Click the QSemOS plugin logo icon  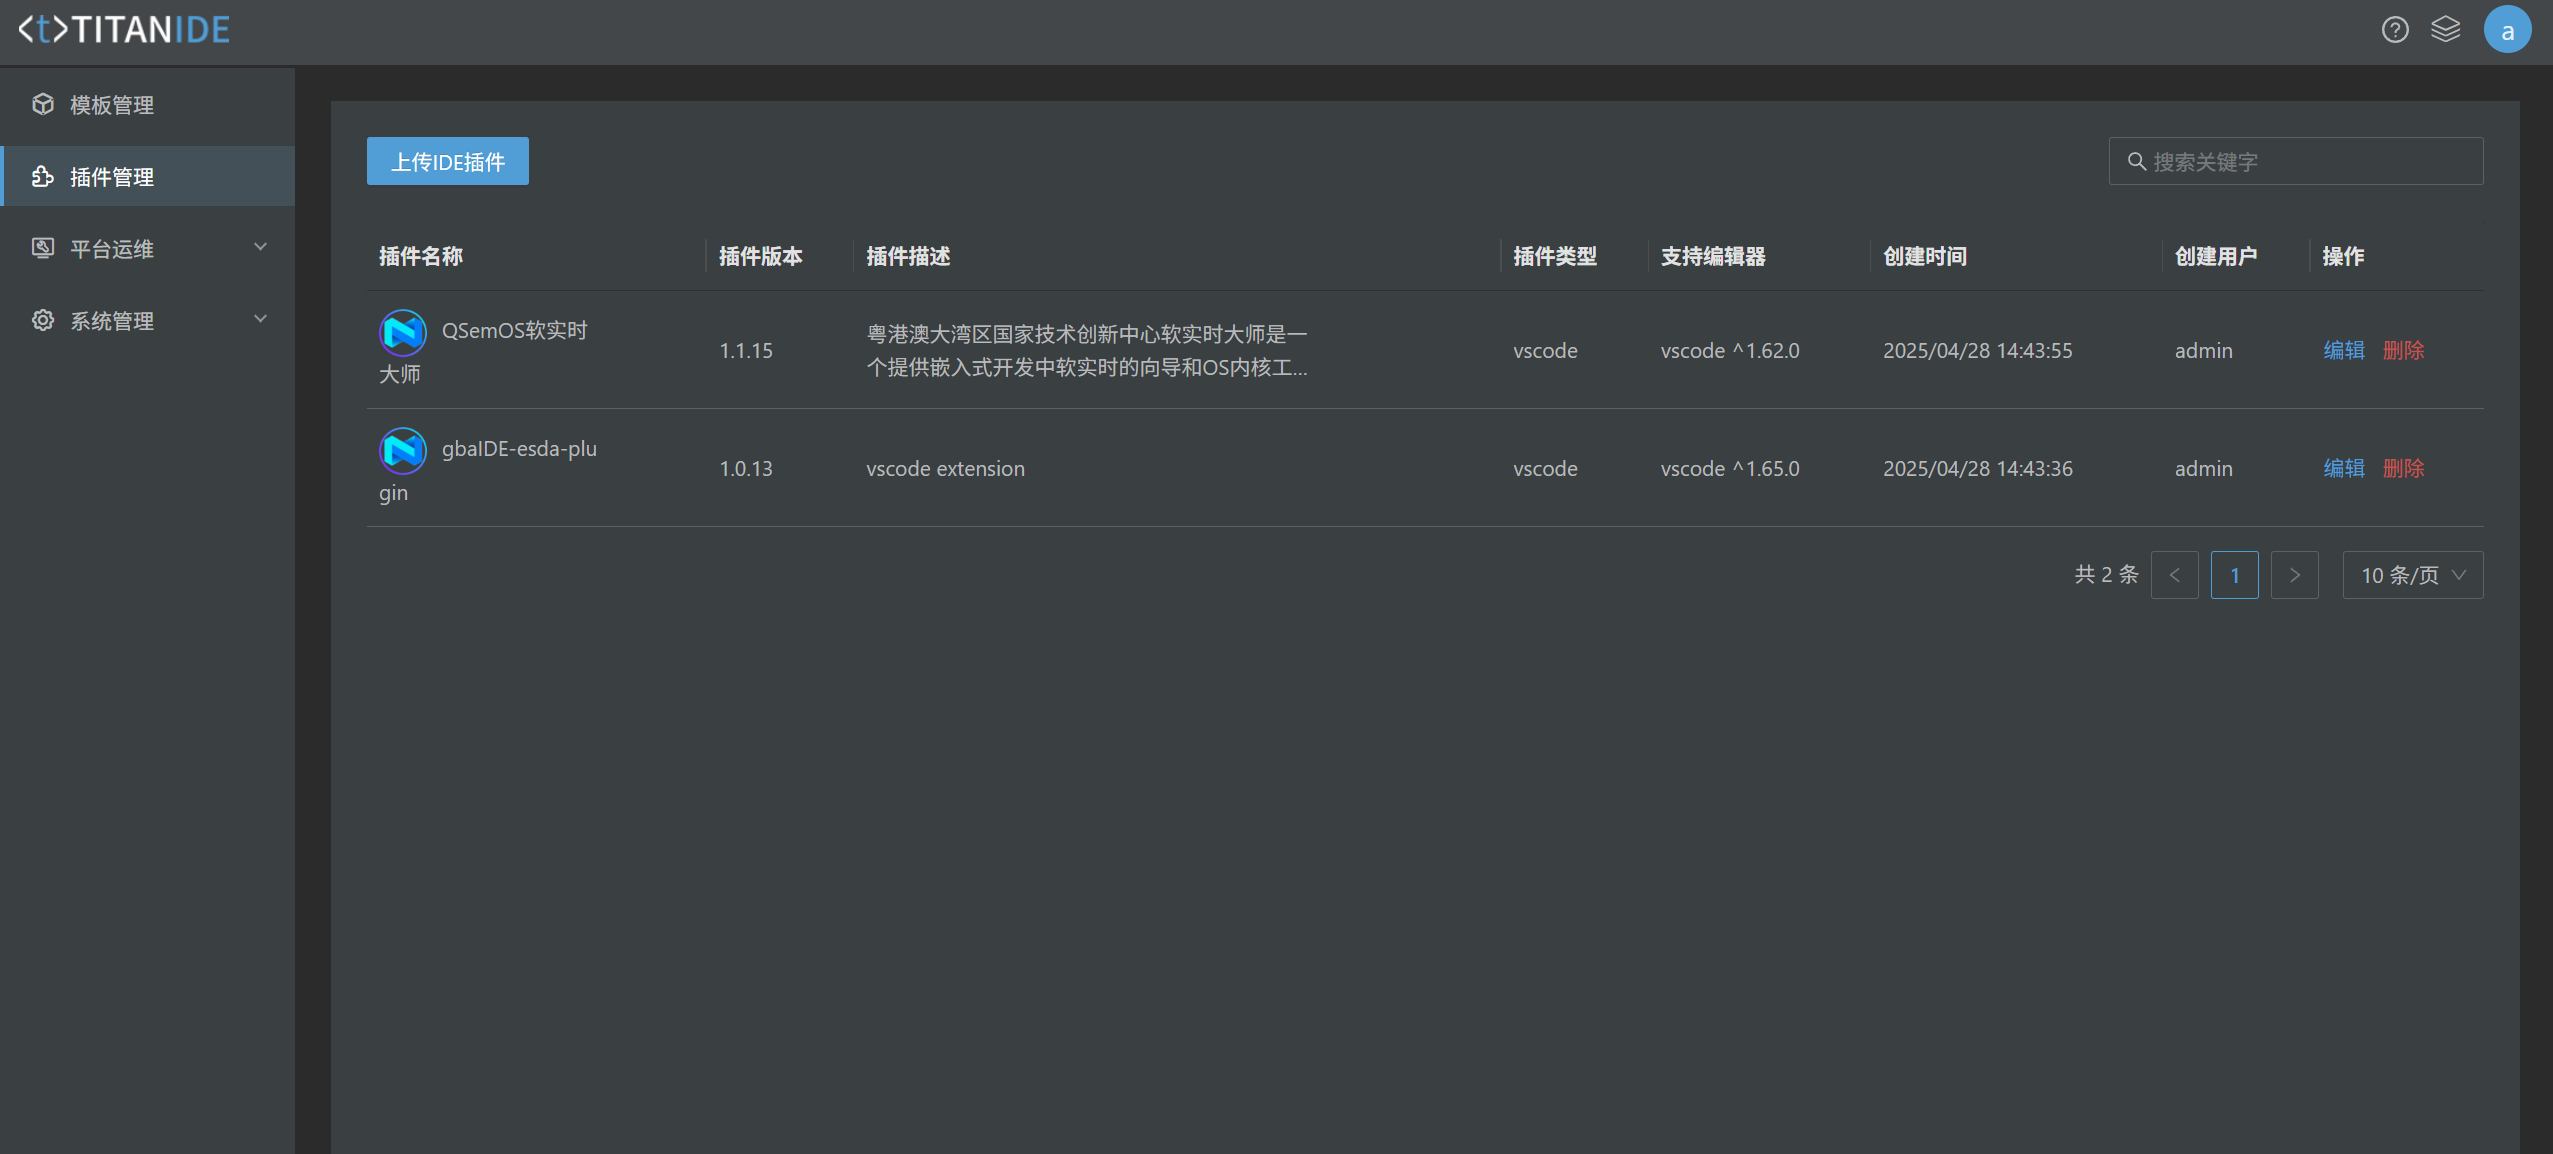(x=403, y=333)
